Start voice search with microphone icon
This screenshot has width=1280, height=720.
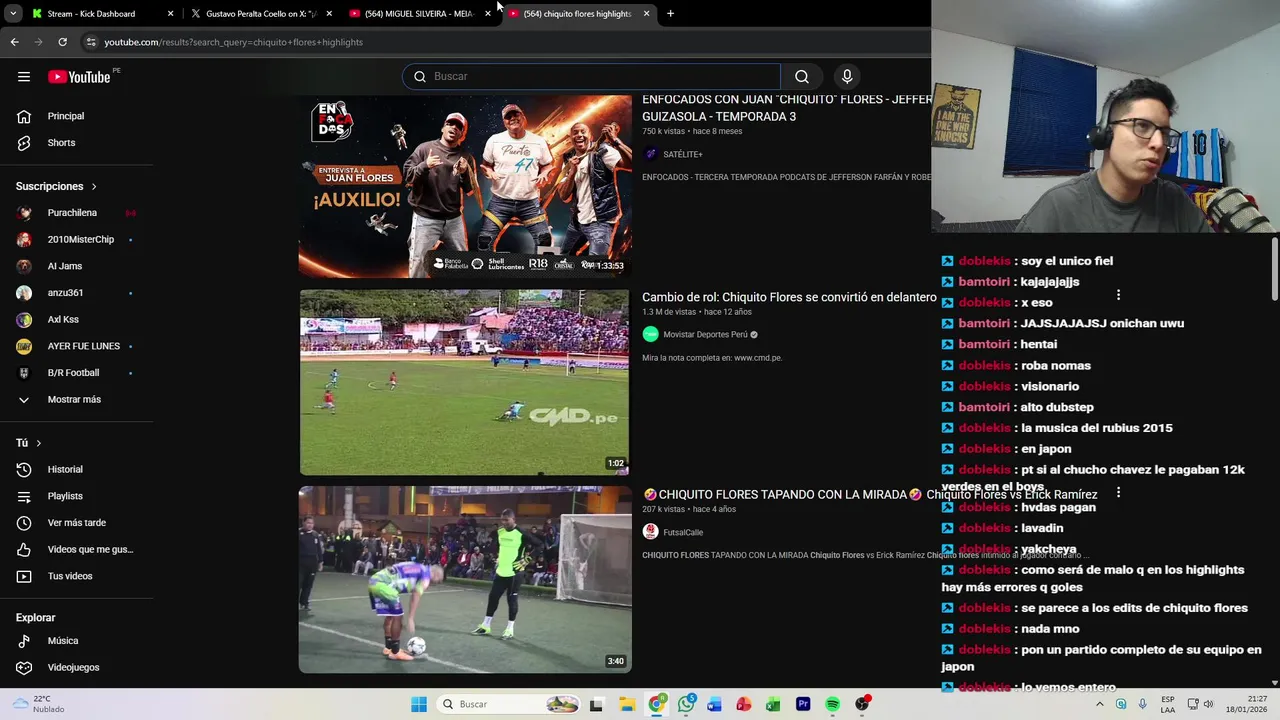(x=847, y=76)
